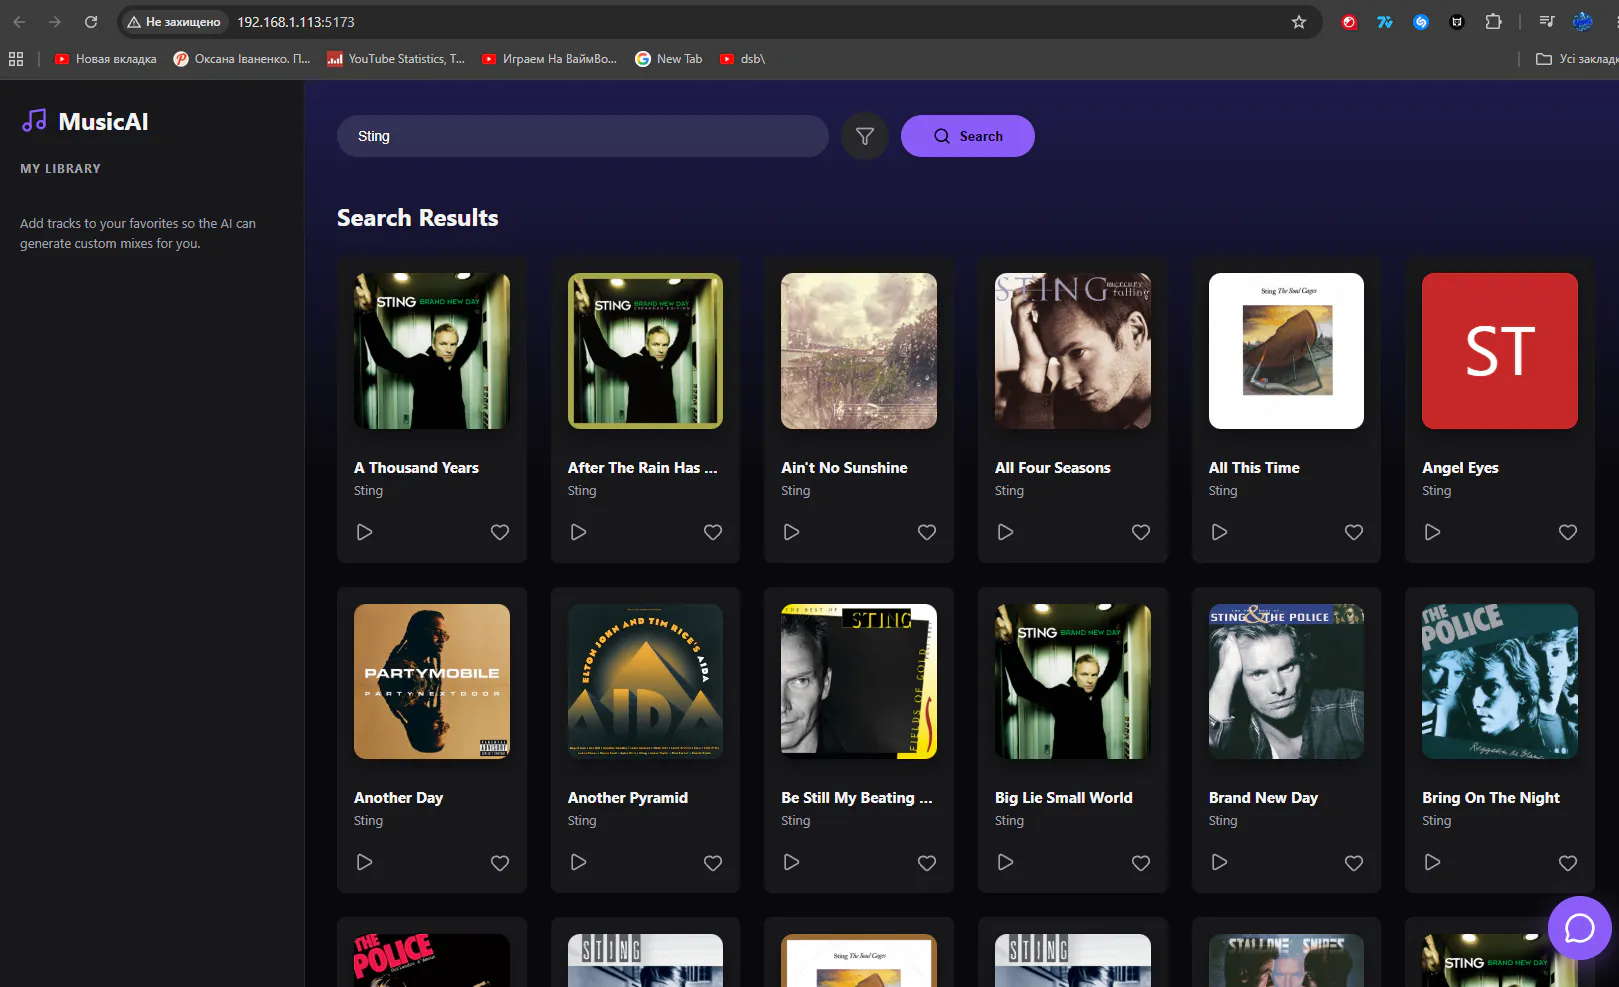Open All Four Seasons album cover
This screenshot has height=987, width=1619.
pos(1072,351)
